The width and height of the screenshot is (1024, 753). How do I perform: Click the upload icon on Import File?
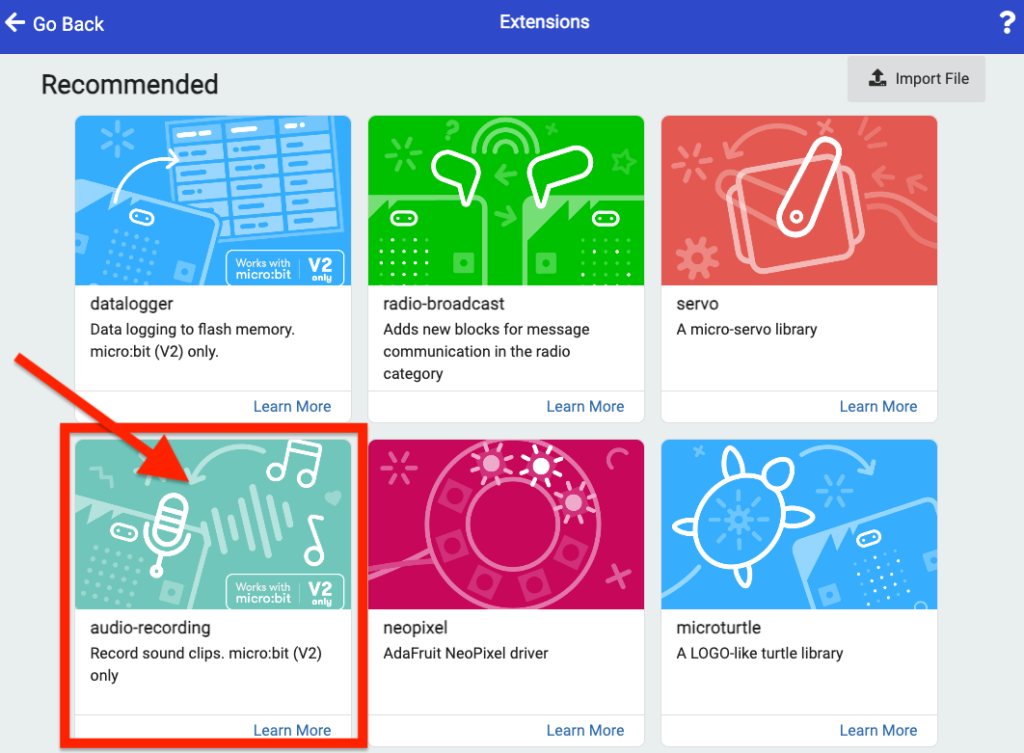pyautogui.click(x=877, y=78)
